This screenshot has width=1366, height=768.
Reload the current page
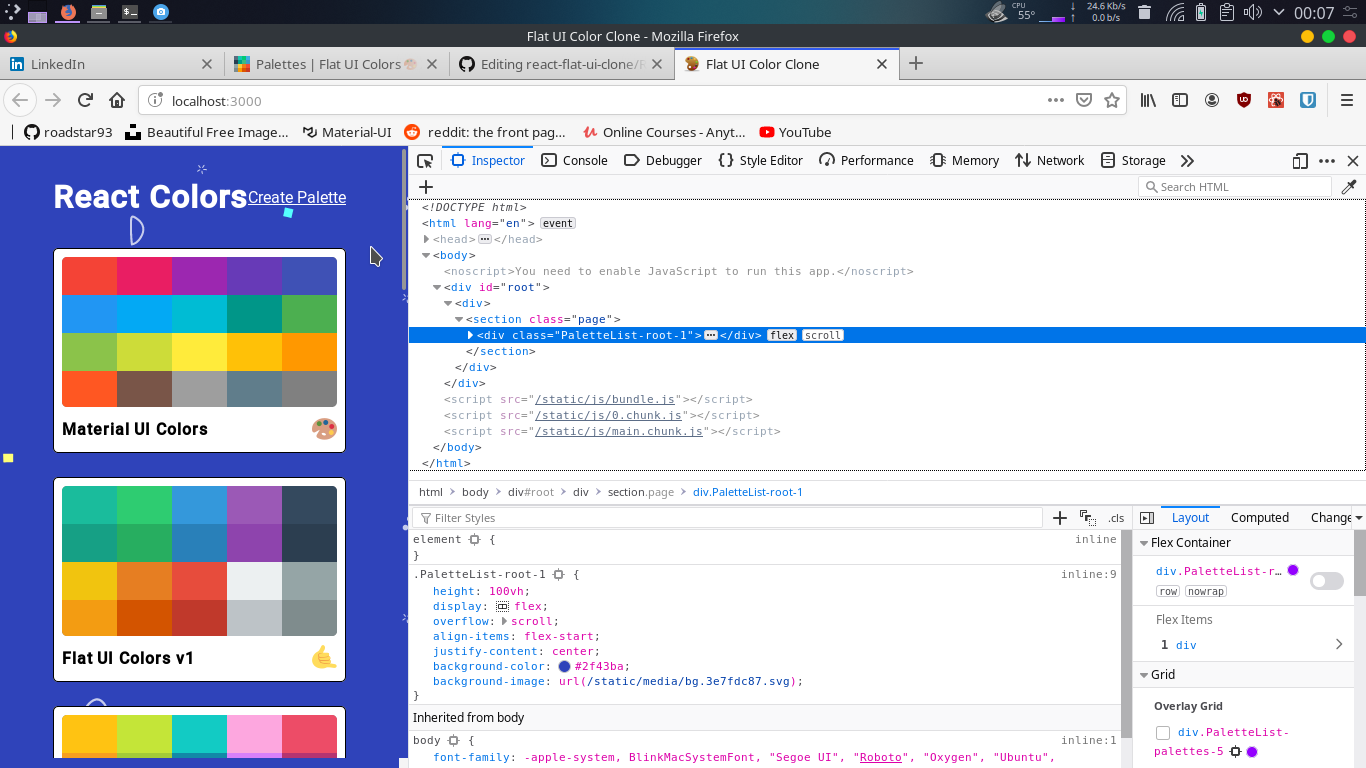(x=85, y=100)
